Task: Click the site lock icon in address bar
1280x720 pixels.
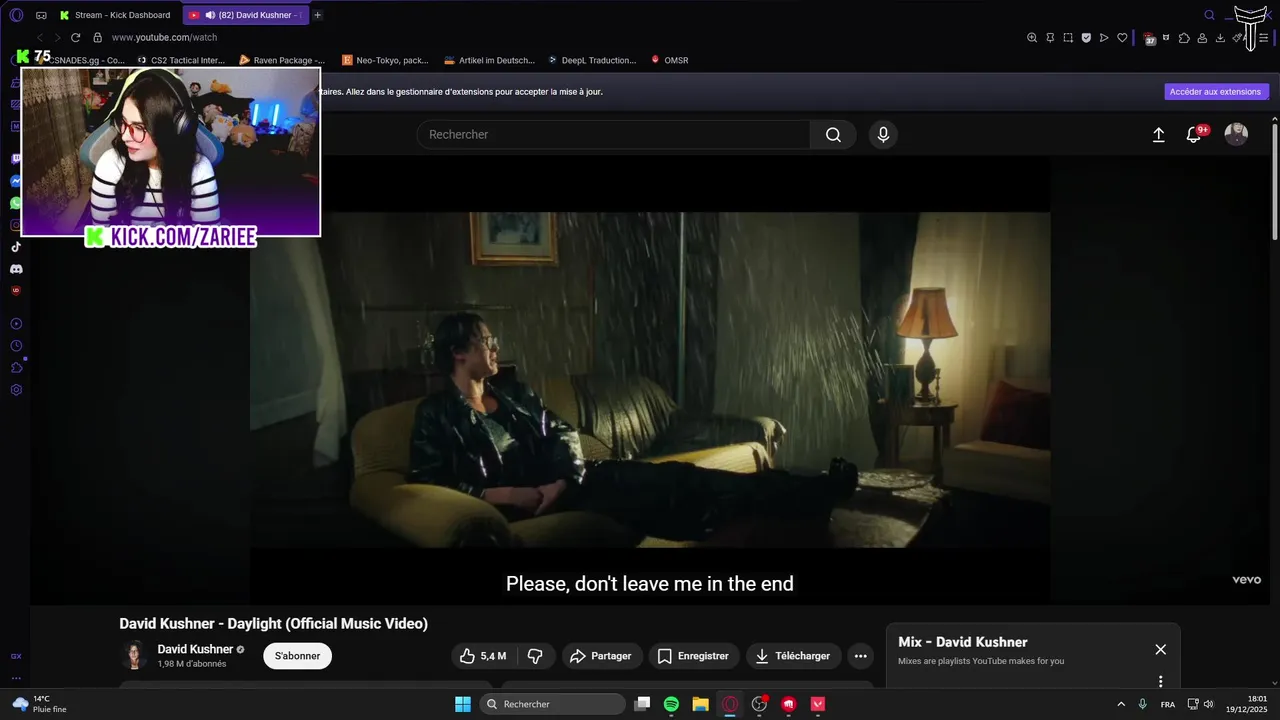Action: pyautogui.click(x=97, y=38)
